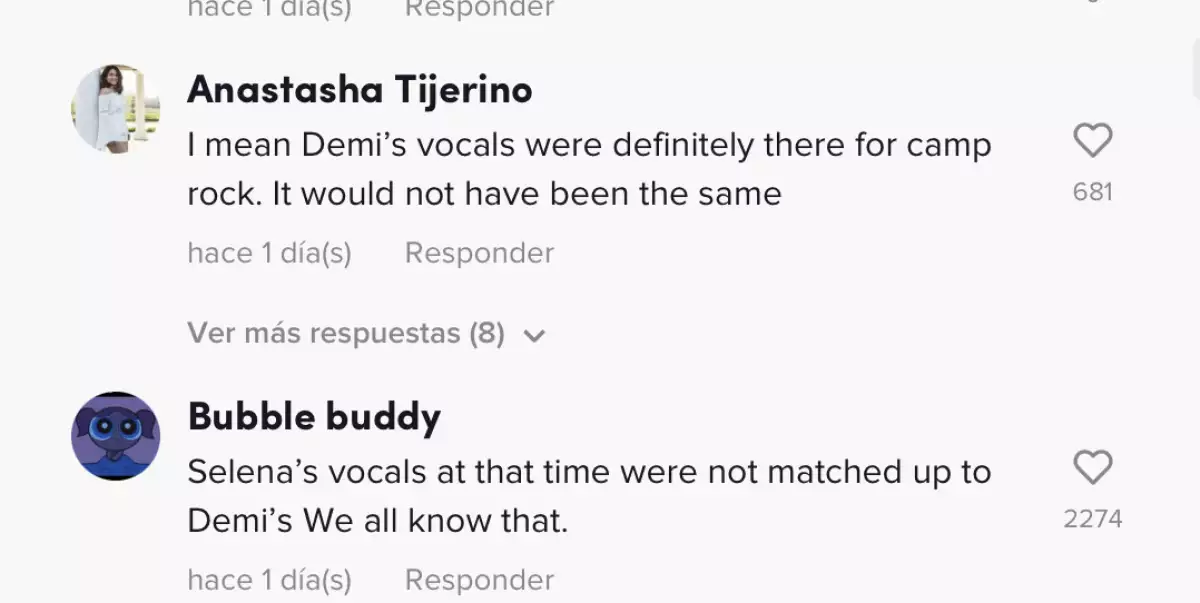1200x603 pixels.
Task: Click the cut-off timestamp at the very top
Action: click(269, 9)
